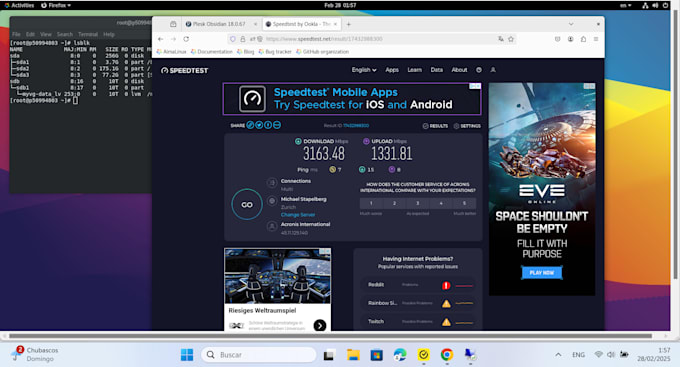Rate customer service 5 Much better

point(464,203)
